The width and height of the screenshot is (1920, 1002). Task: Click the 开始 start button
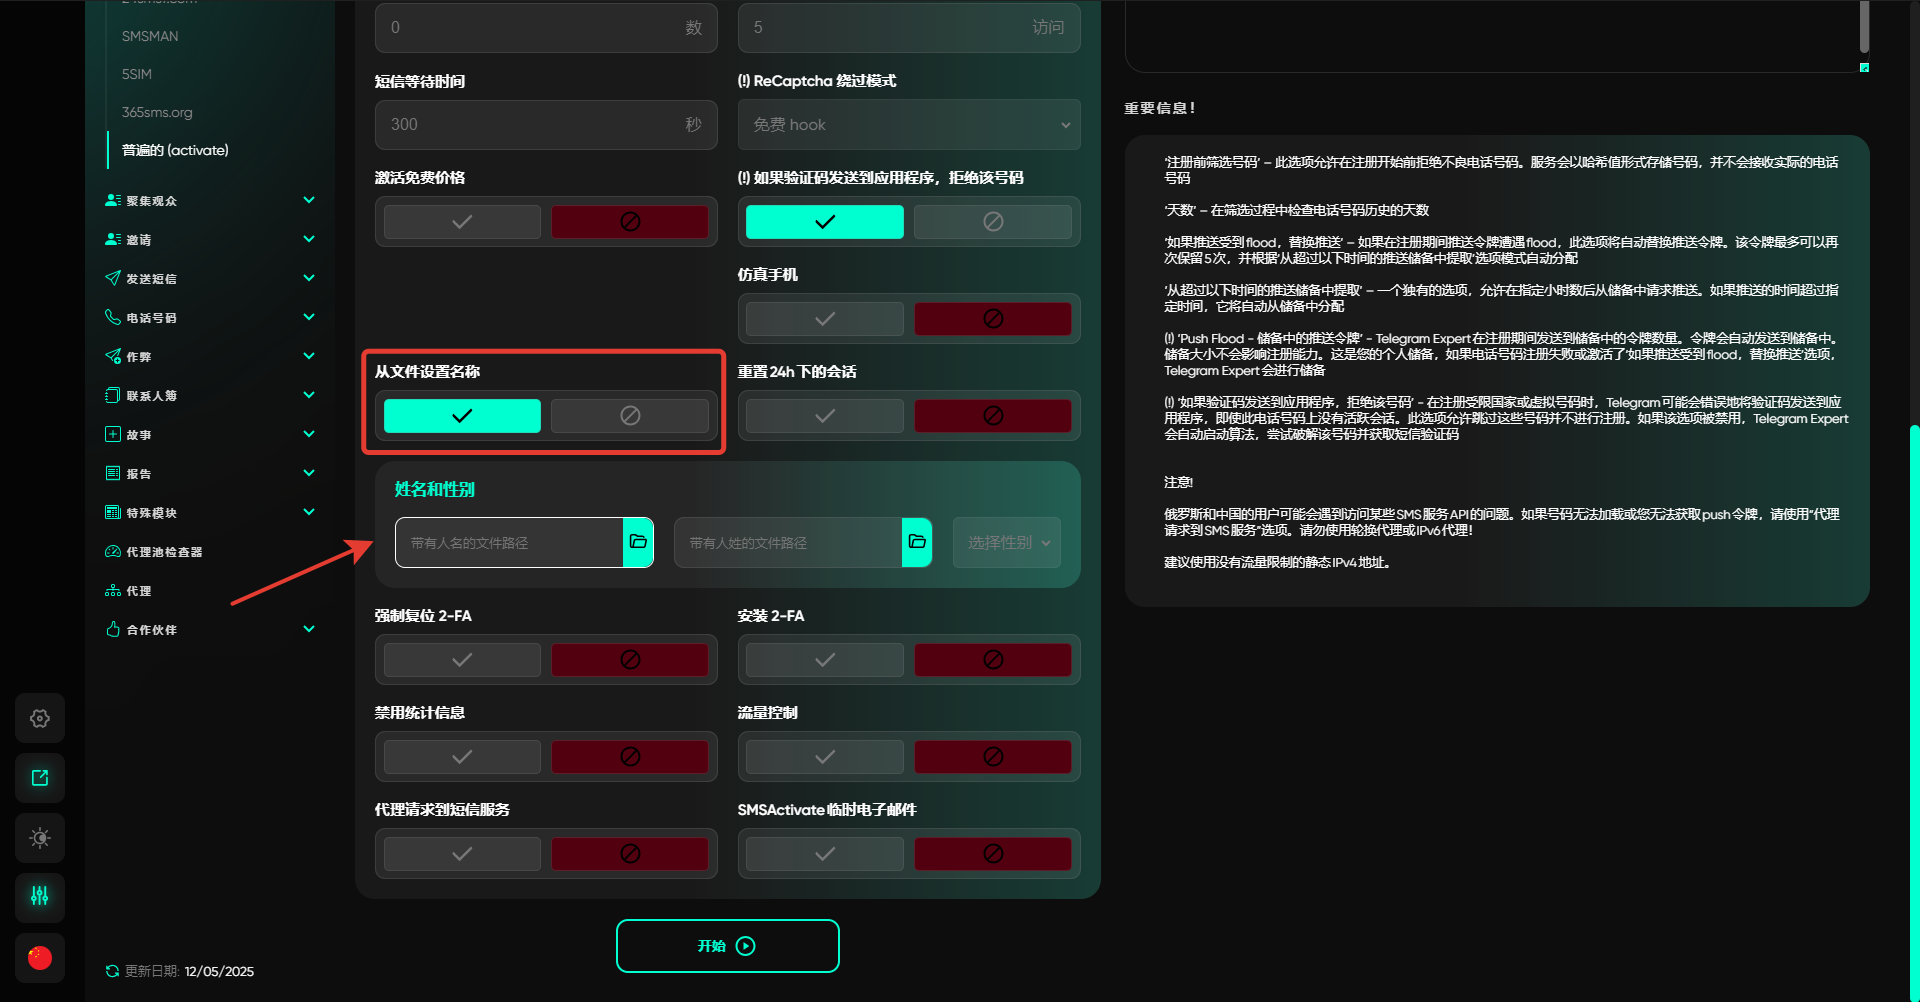pyautogui.click(x=727, y=946)
